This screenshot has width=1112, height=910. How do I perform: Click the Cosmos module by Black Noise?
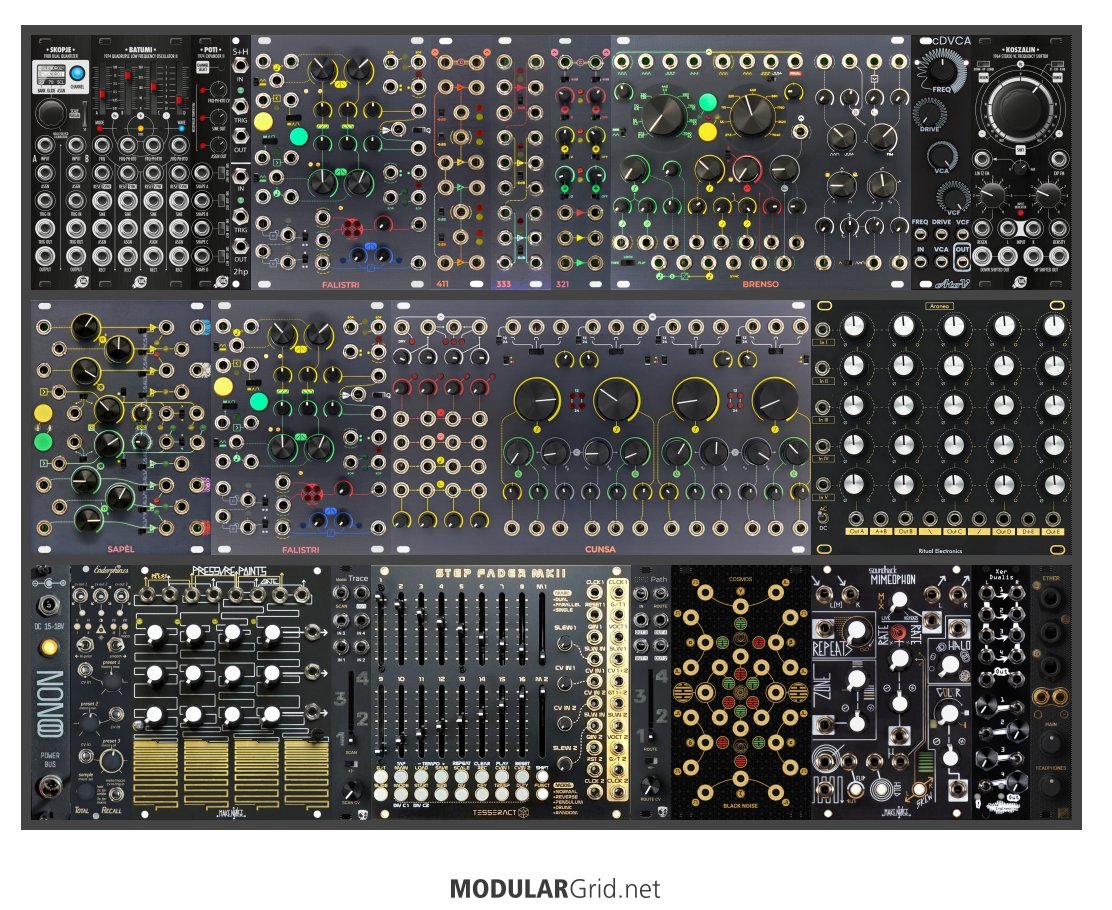[x=740, y=693]
